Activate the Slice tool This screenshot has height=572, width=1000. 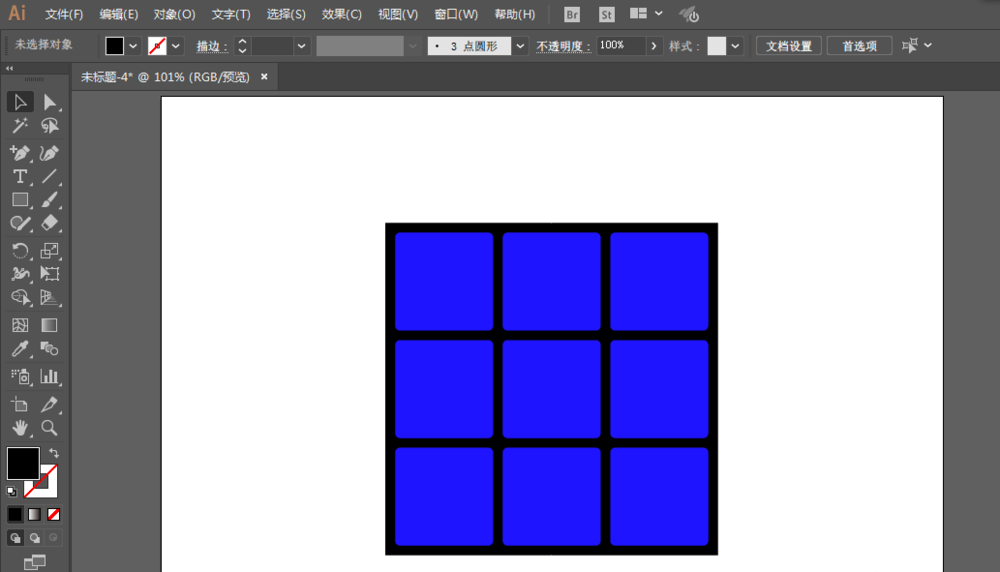(x=49, y=404)
